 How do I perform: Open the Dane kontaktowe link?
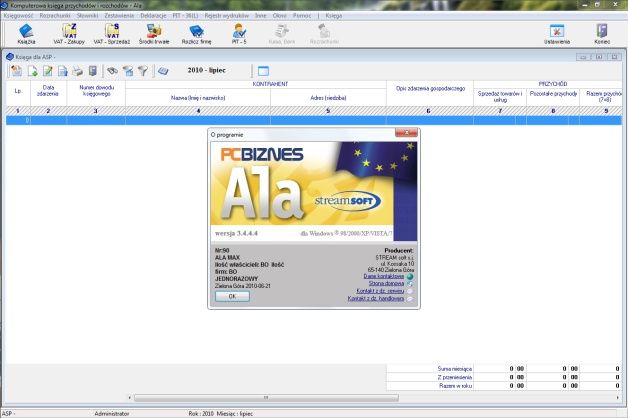384,276
